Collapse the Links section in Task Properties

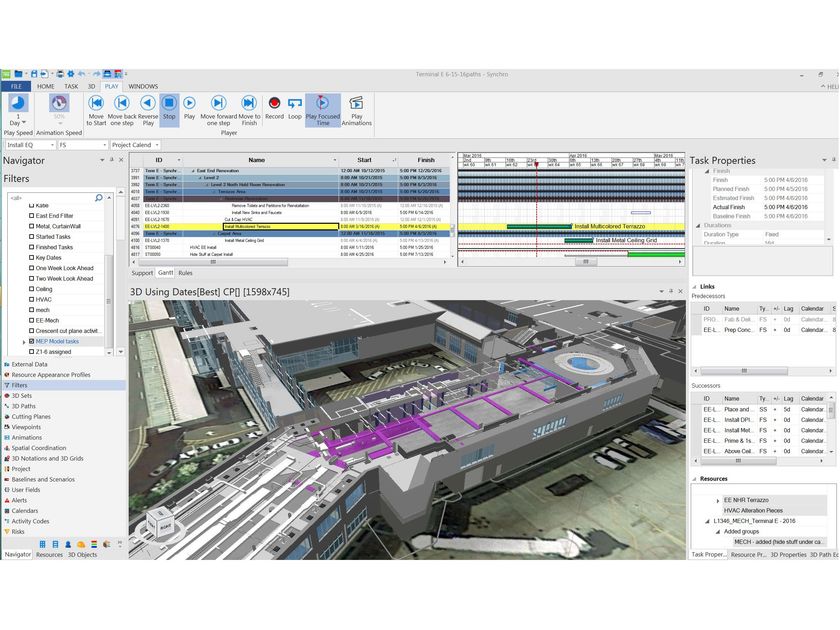695,287
